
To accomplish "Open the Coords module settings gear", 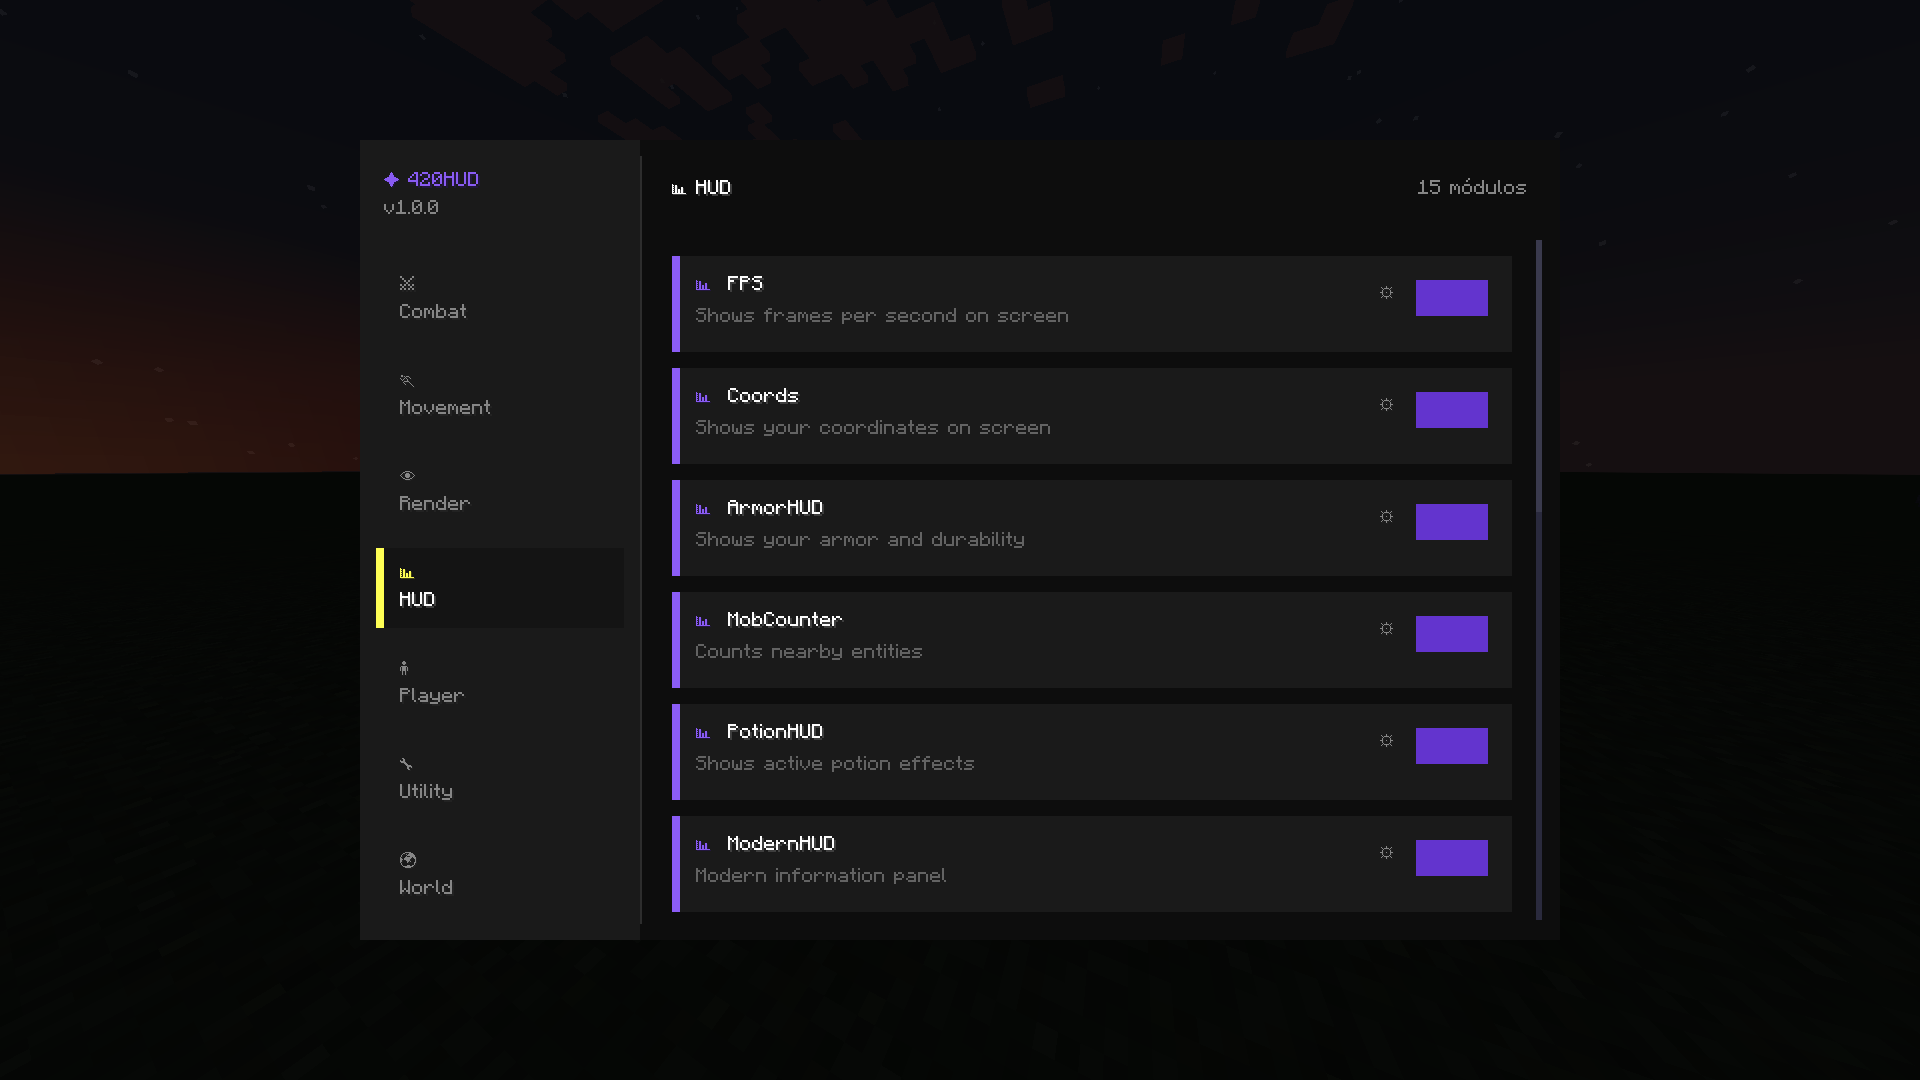I will click(1386, 405).
